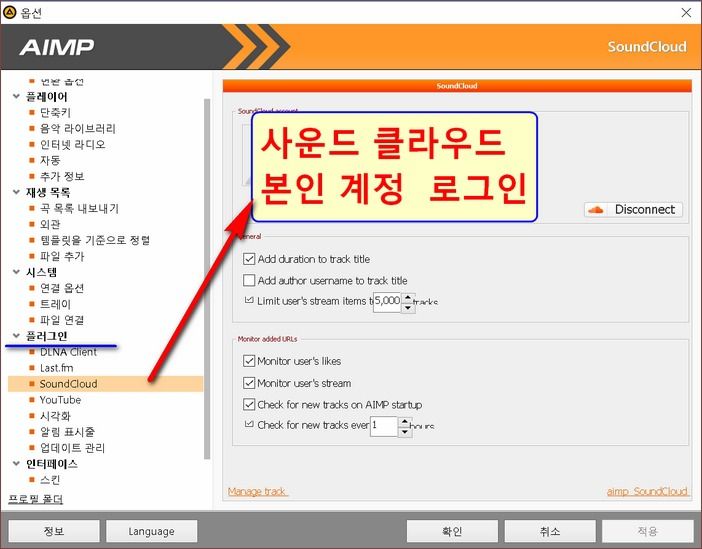Image resolution: width=702 pixels, height=549 pixels.
Task: Collapse the 플레이어 tree section
Action: pyautogui.click(x=17, y=96)
